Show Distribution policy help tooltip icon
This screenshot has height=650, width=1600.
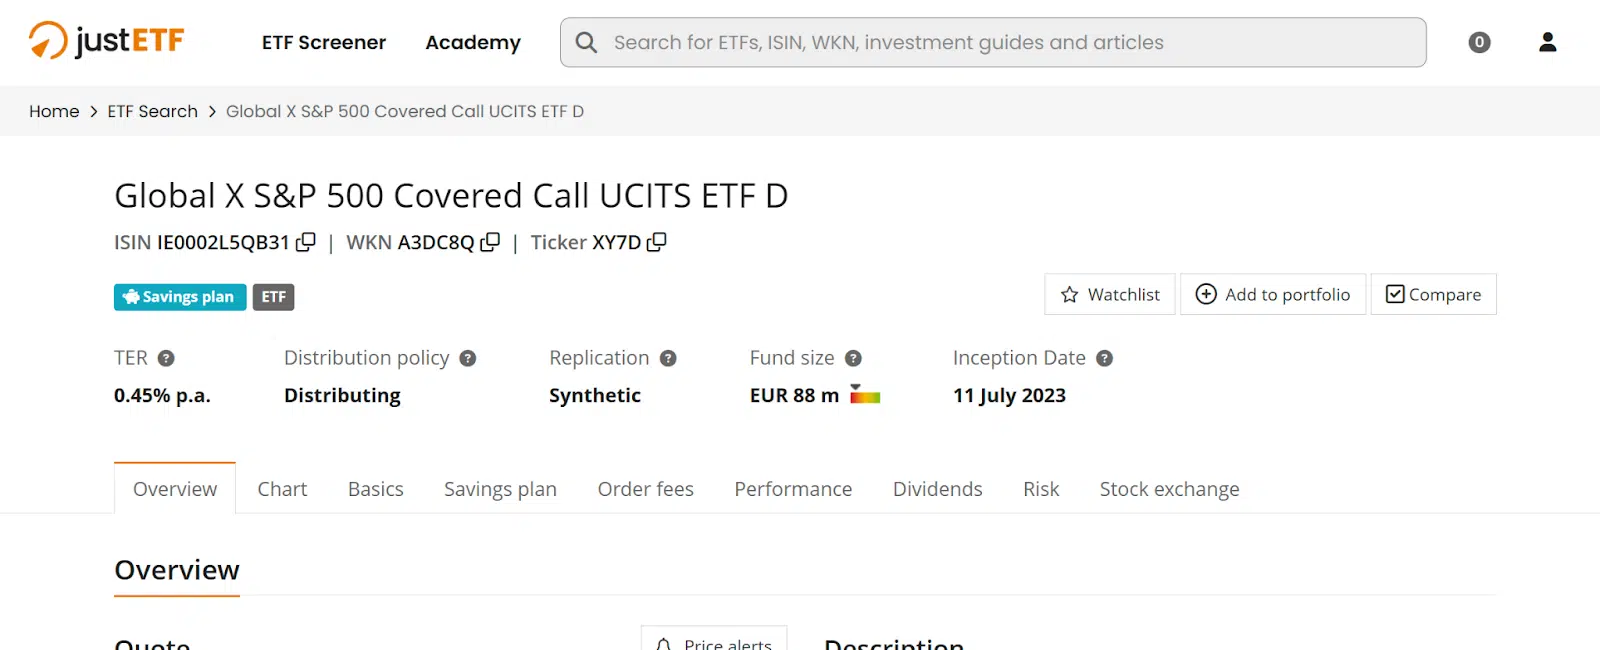click(x=468, y=358)
